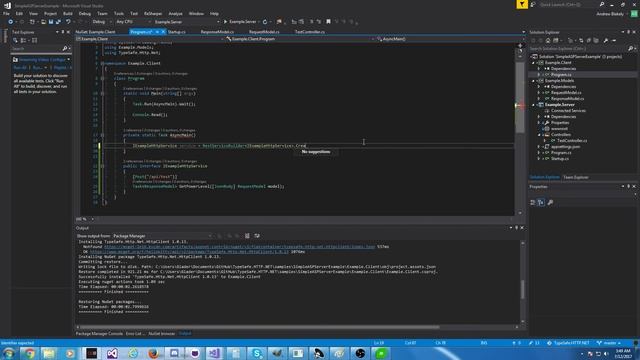The height and width of the screenshot is (360, 640).
Task: Select appsettings.json in Solution Explorer
Action: pyautogui.click(x=565, y=147)
